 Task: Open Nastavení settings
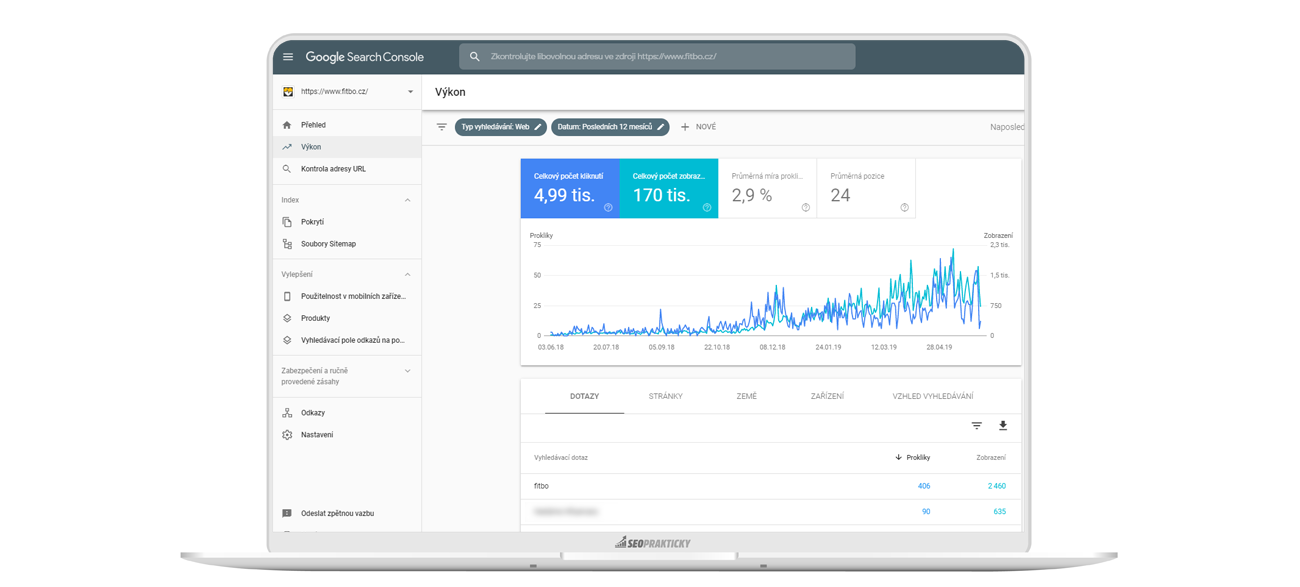coord(347,435)
